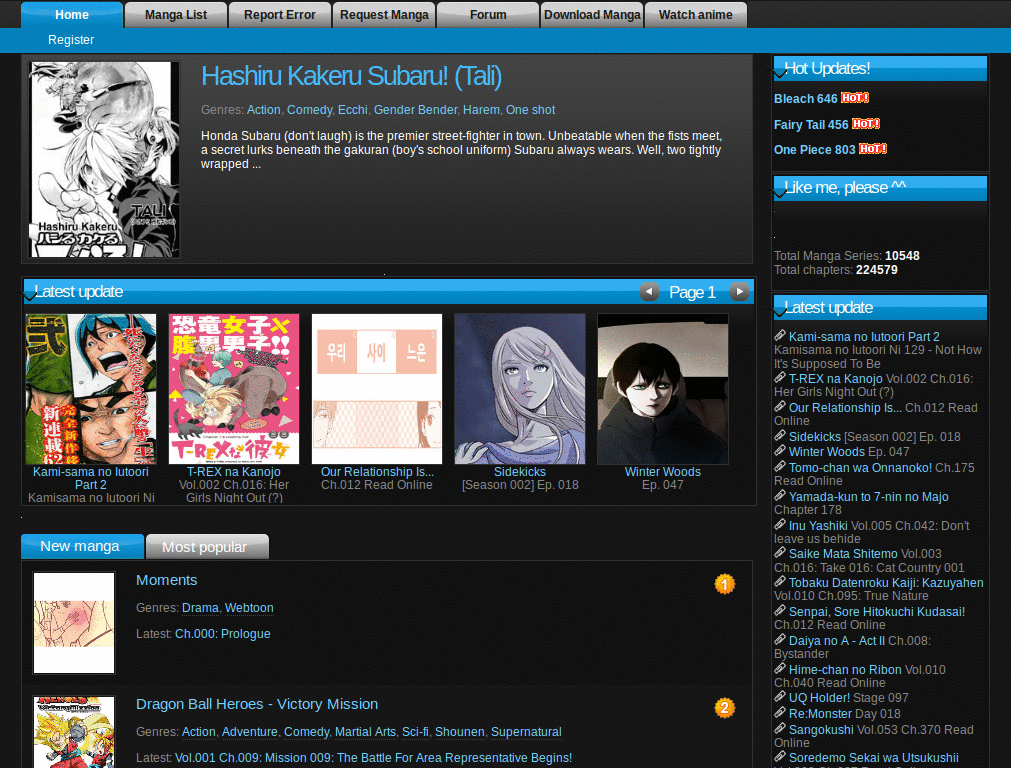
Task: Open Tobaku Datenroku Kaiji: Kazuyahen link
Action: [x=886, y=583]
